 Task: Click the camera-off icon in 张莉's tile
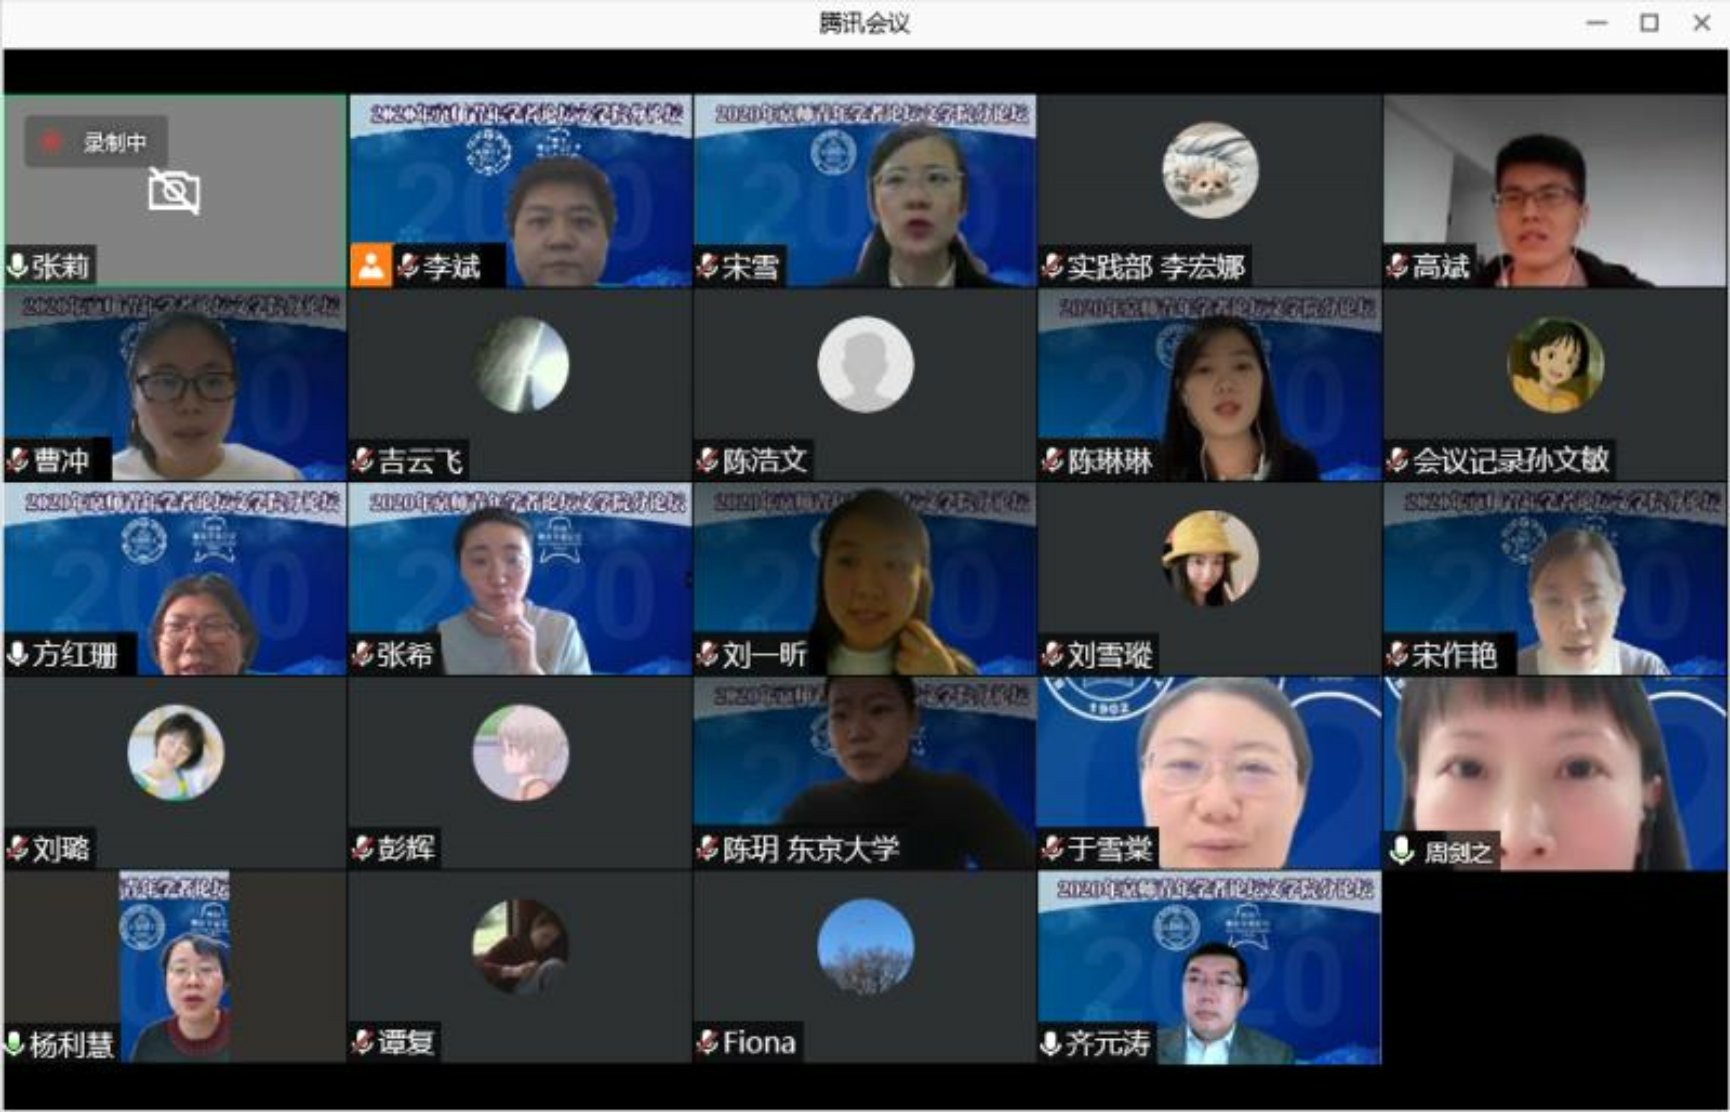(174, 190)
